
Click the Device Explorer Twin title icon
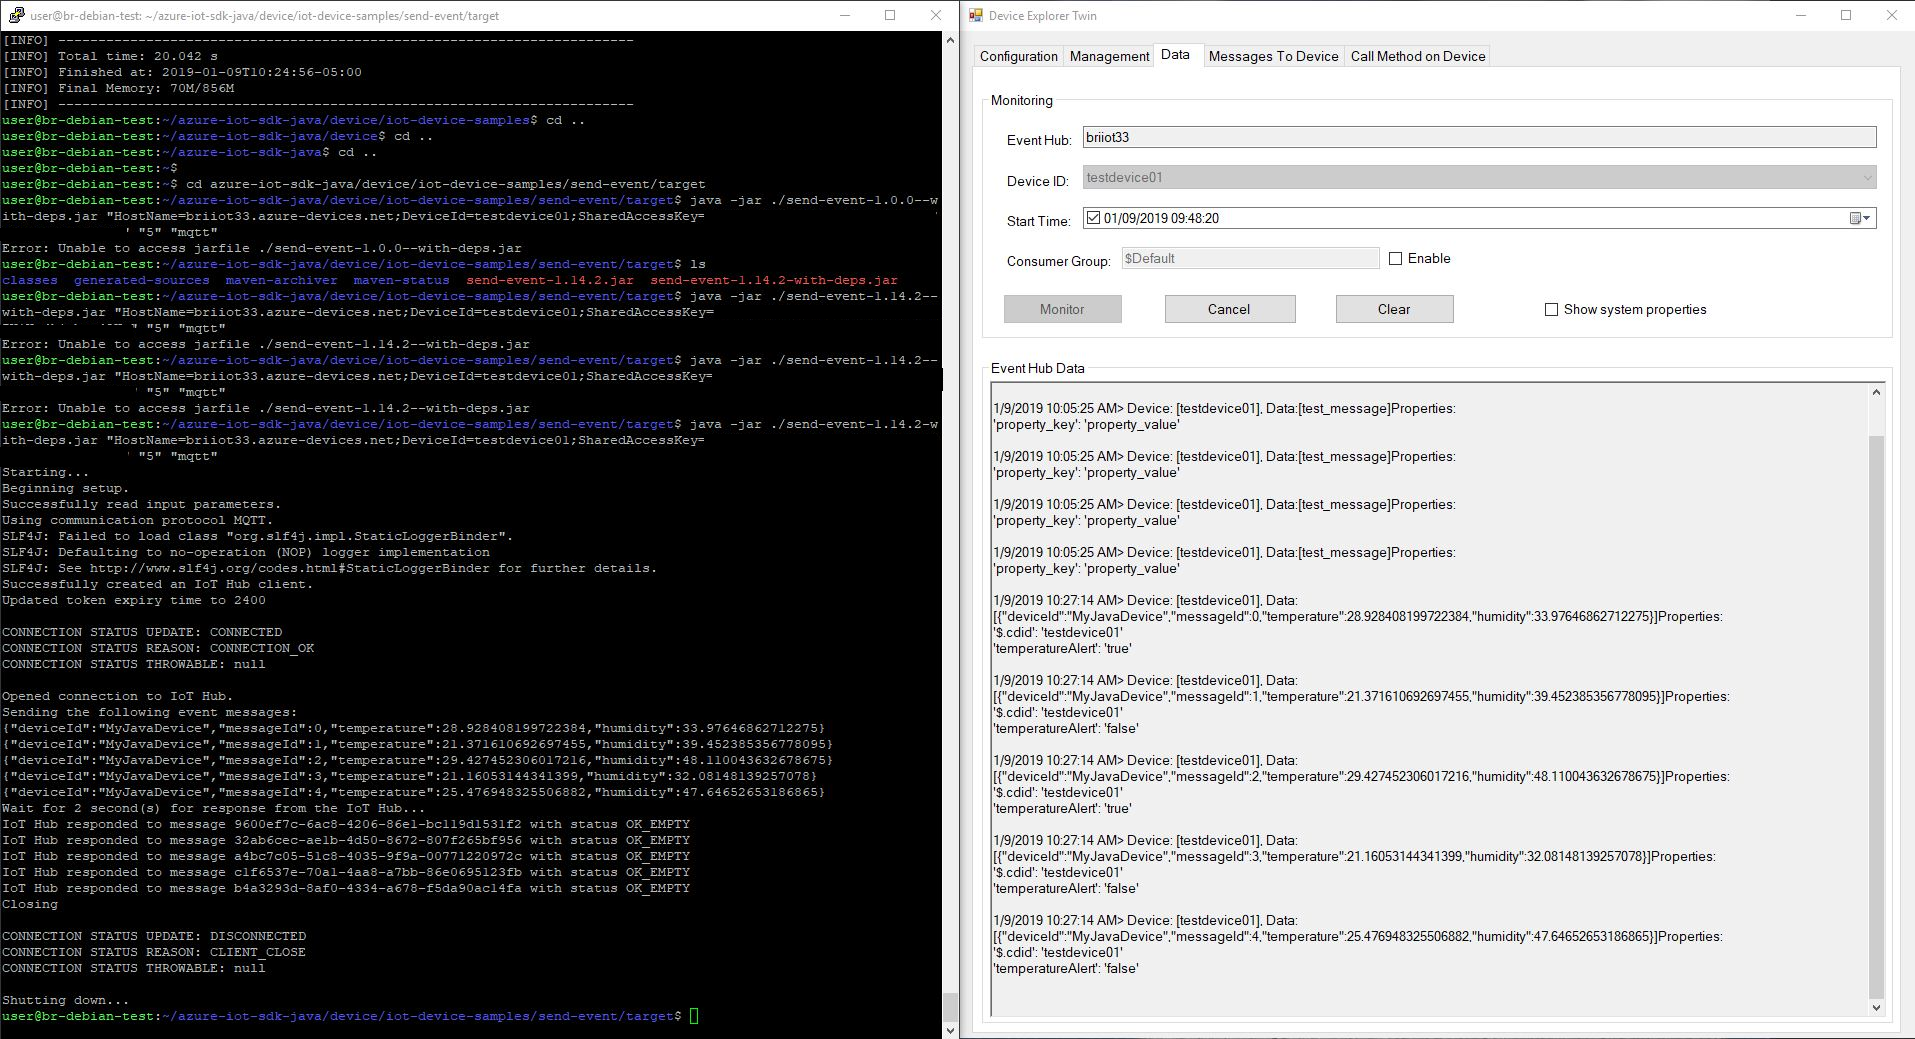(975, 15)
